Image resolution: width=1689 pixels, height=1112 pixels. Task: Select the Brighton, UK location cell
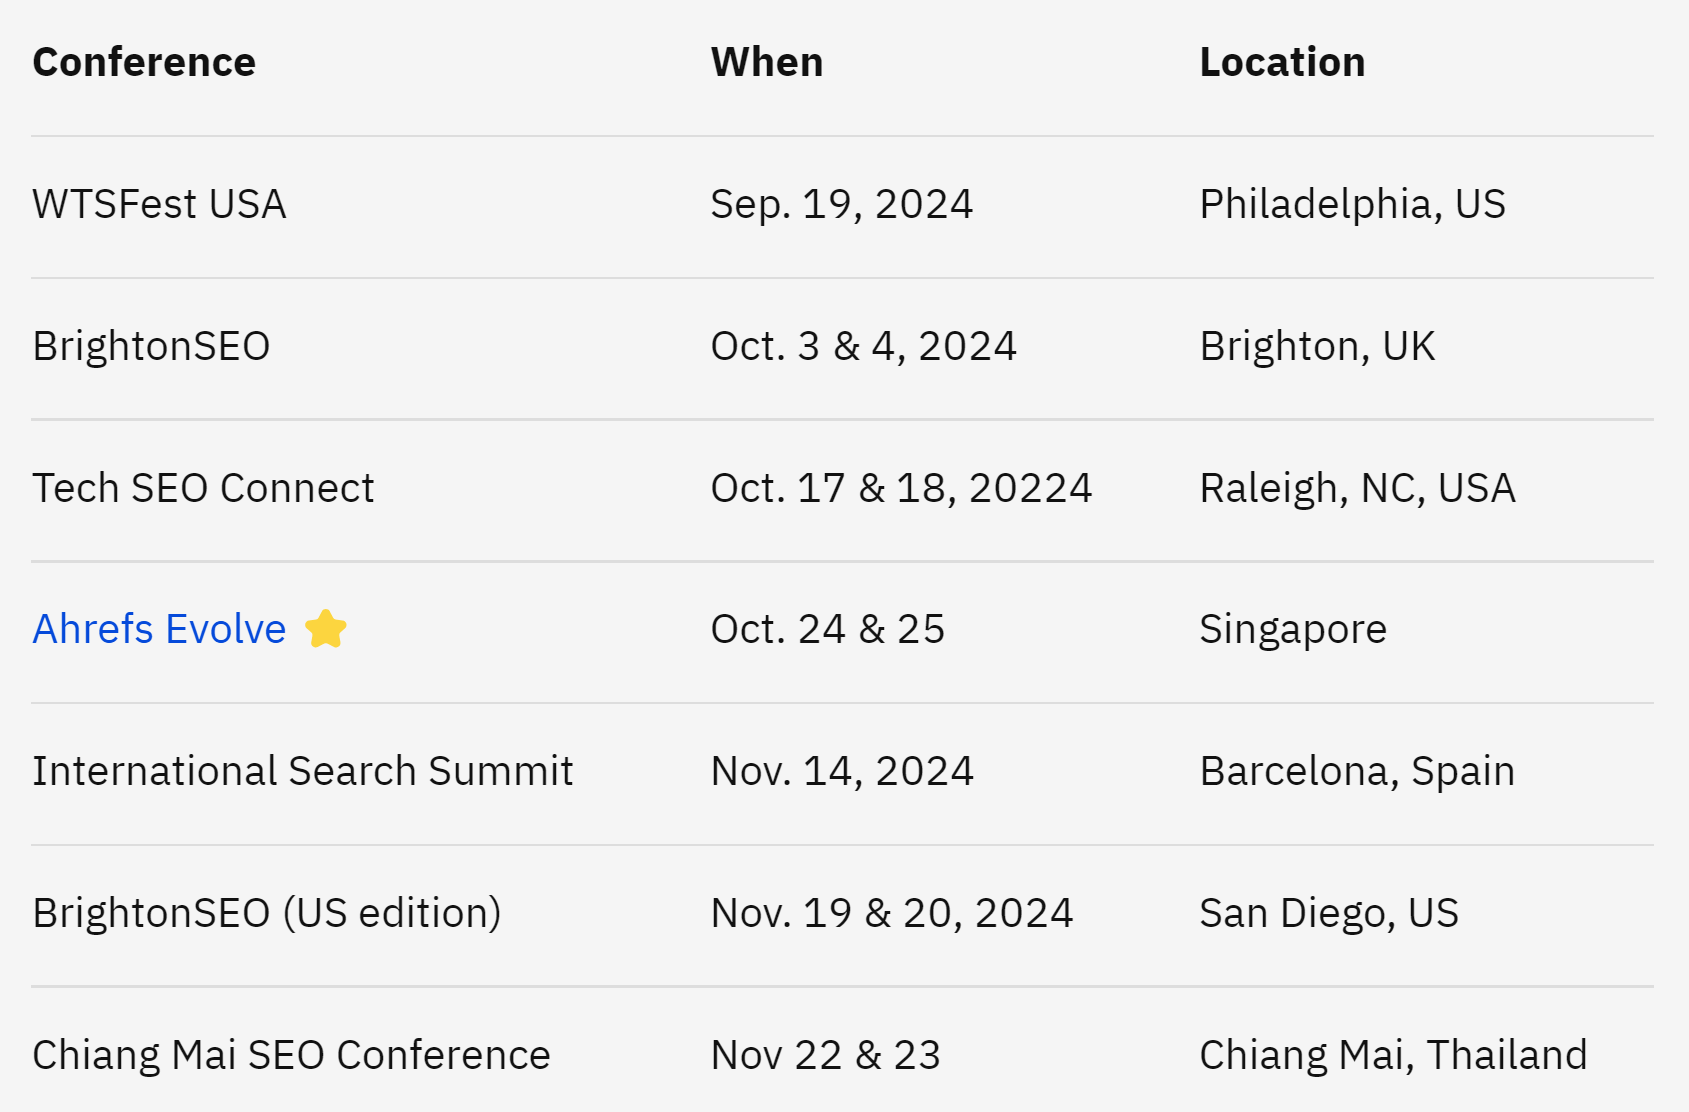tap(1317, 346)
